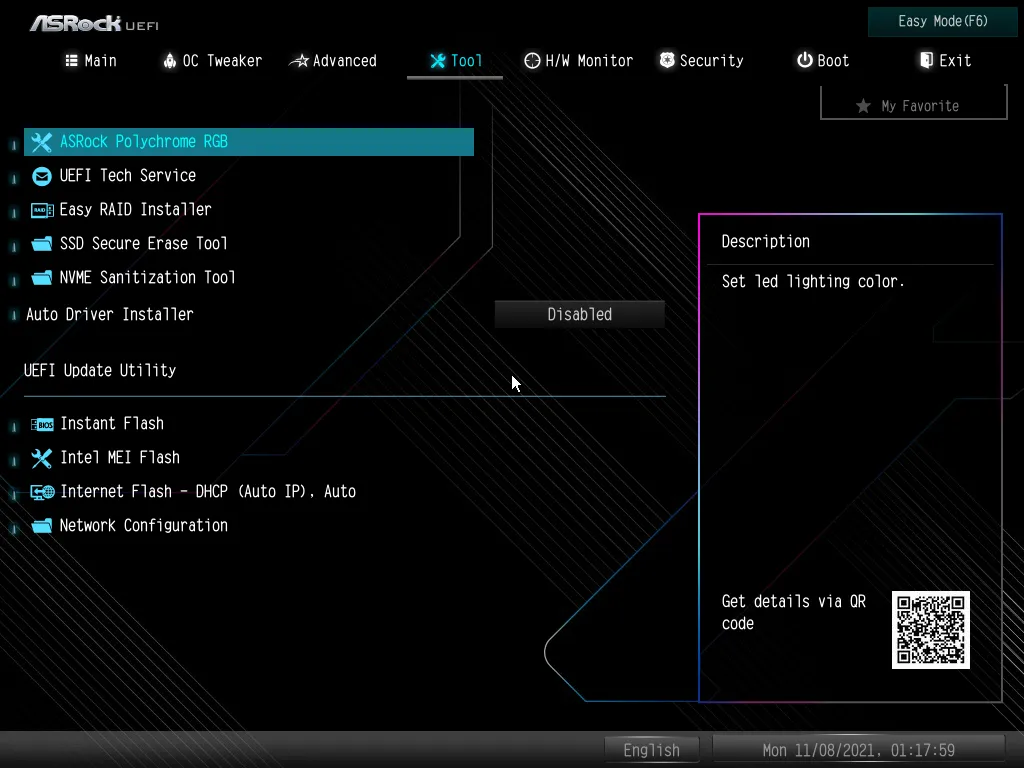Click the QR code in Description panel
Screen dimensions: 1024x768
click(x=931, y=630)
